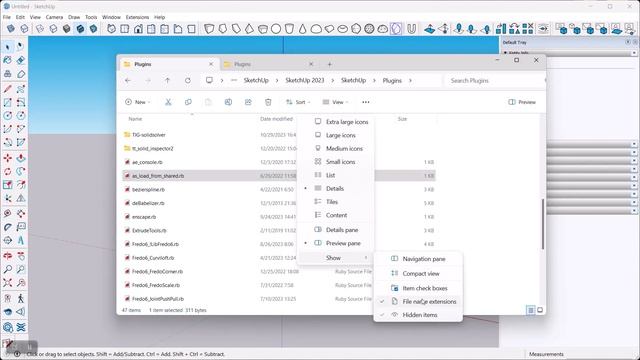Go up one folder level
Viewport: 640px width, 360px height.
pyautogui.click(x=167, y=80)
